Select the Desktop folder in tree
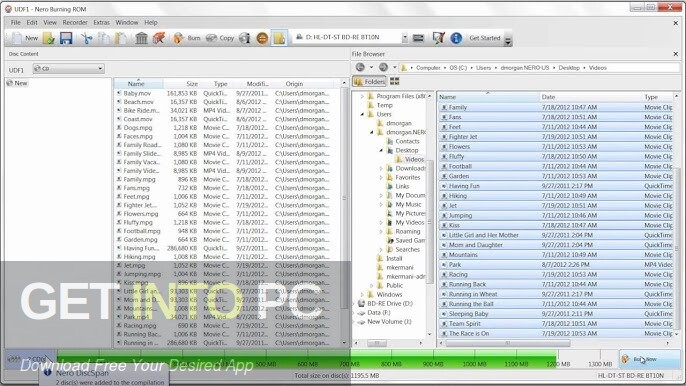The image size is (686, 386). [406, 150]
